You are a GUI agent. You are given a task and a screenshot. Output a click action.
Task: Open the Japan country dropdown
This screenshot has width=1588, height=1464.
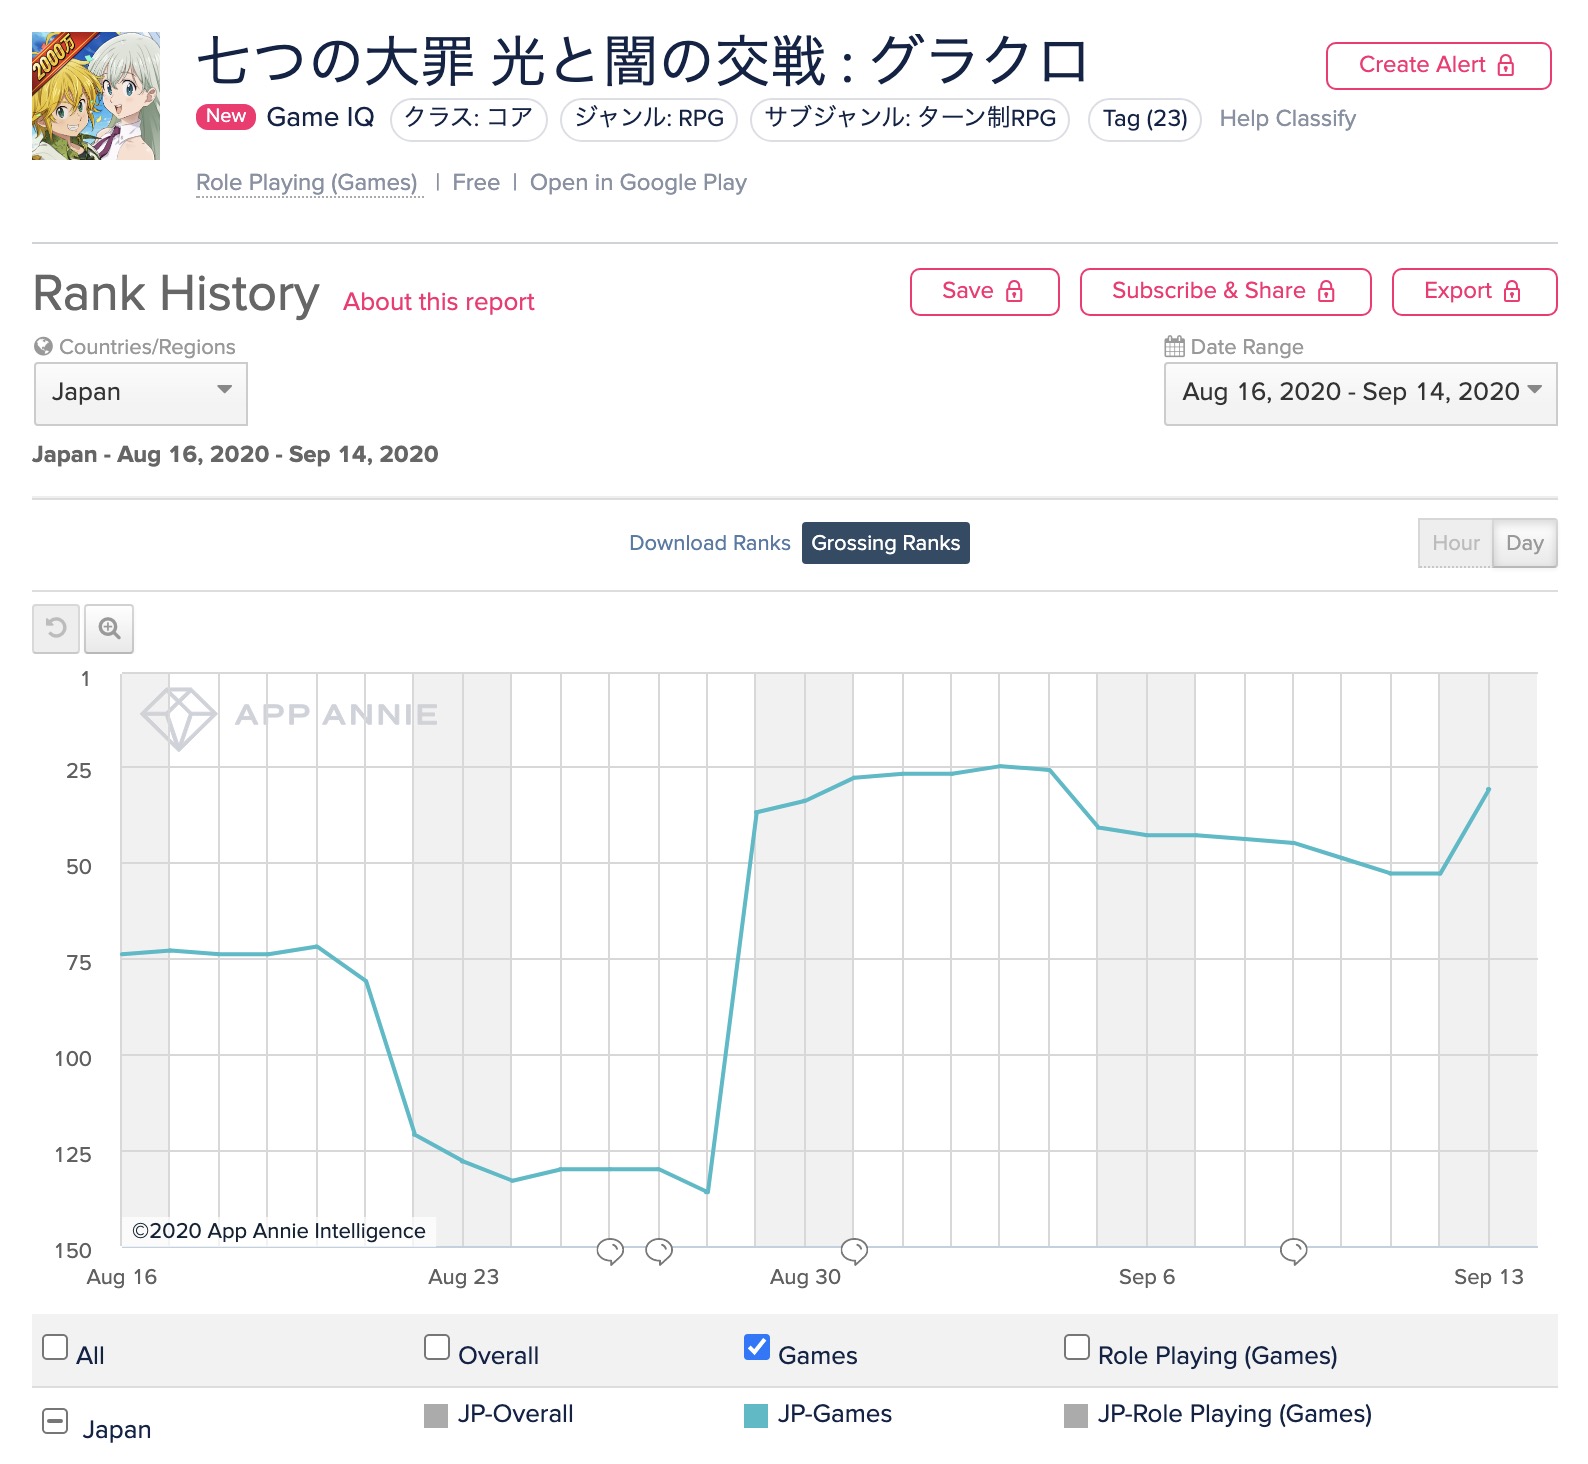141,393
